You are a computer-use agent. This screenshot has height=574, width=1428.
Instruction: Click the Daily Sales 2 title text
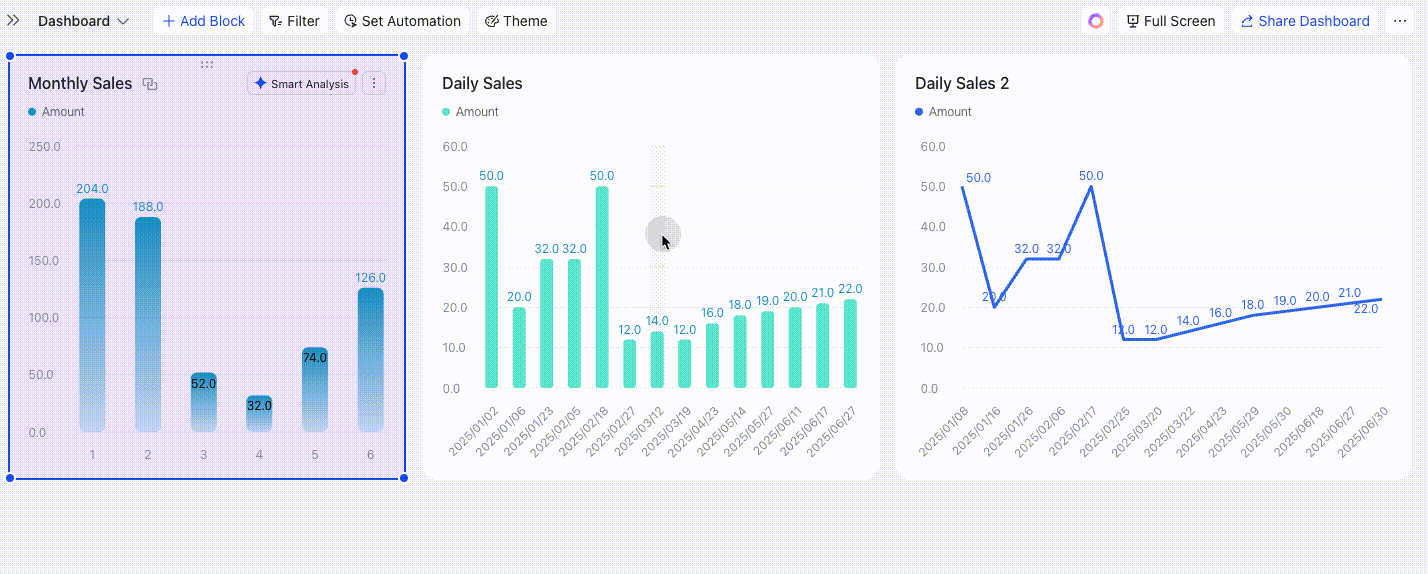[x=962, y=84]
